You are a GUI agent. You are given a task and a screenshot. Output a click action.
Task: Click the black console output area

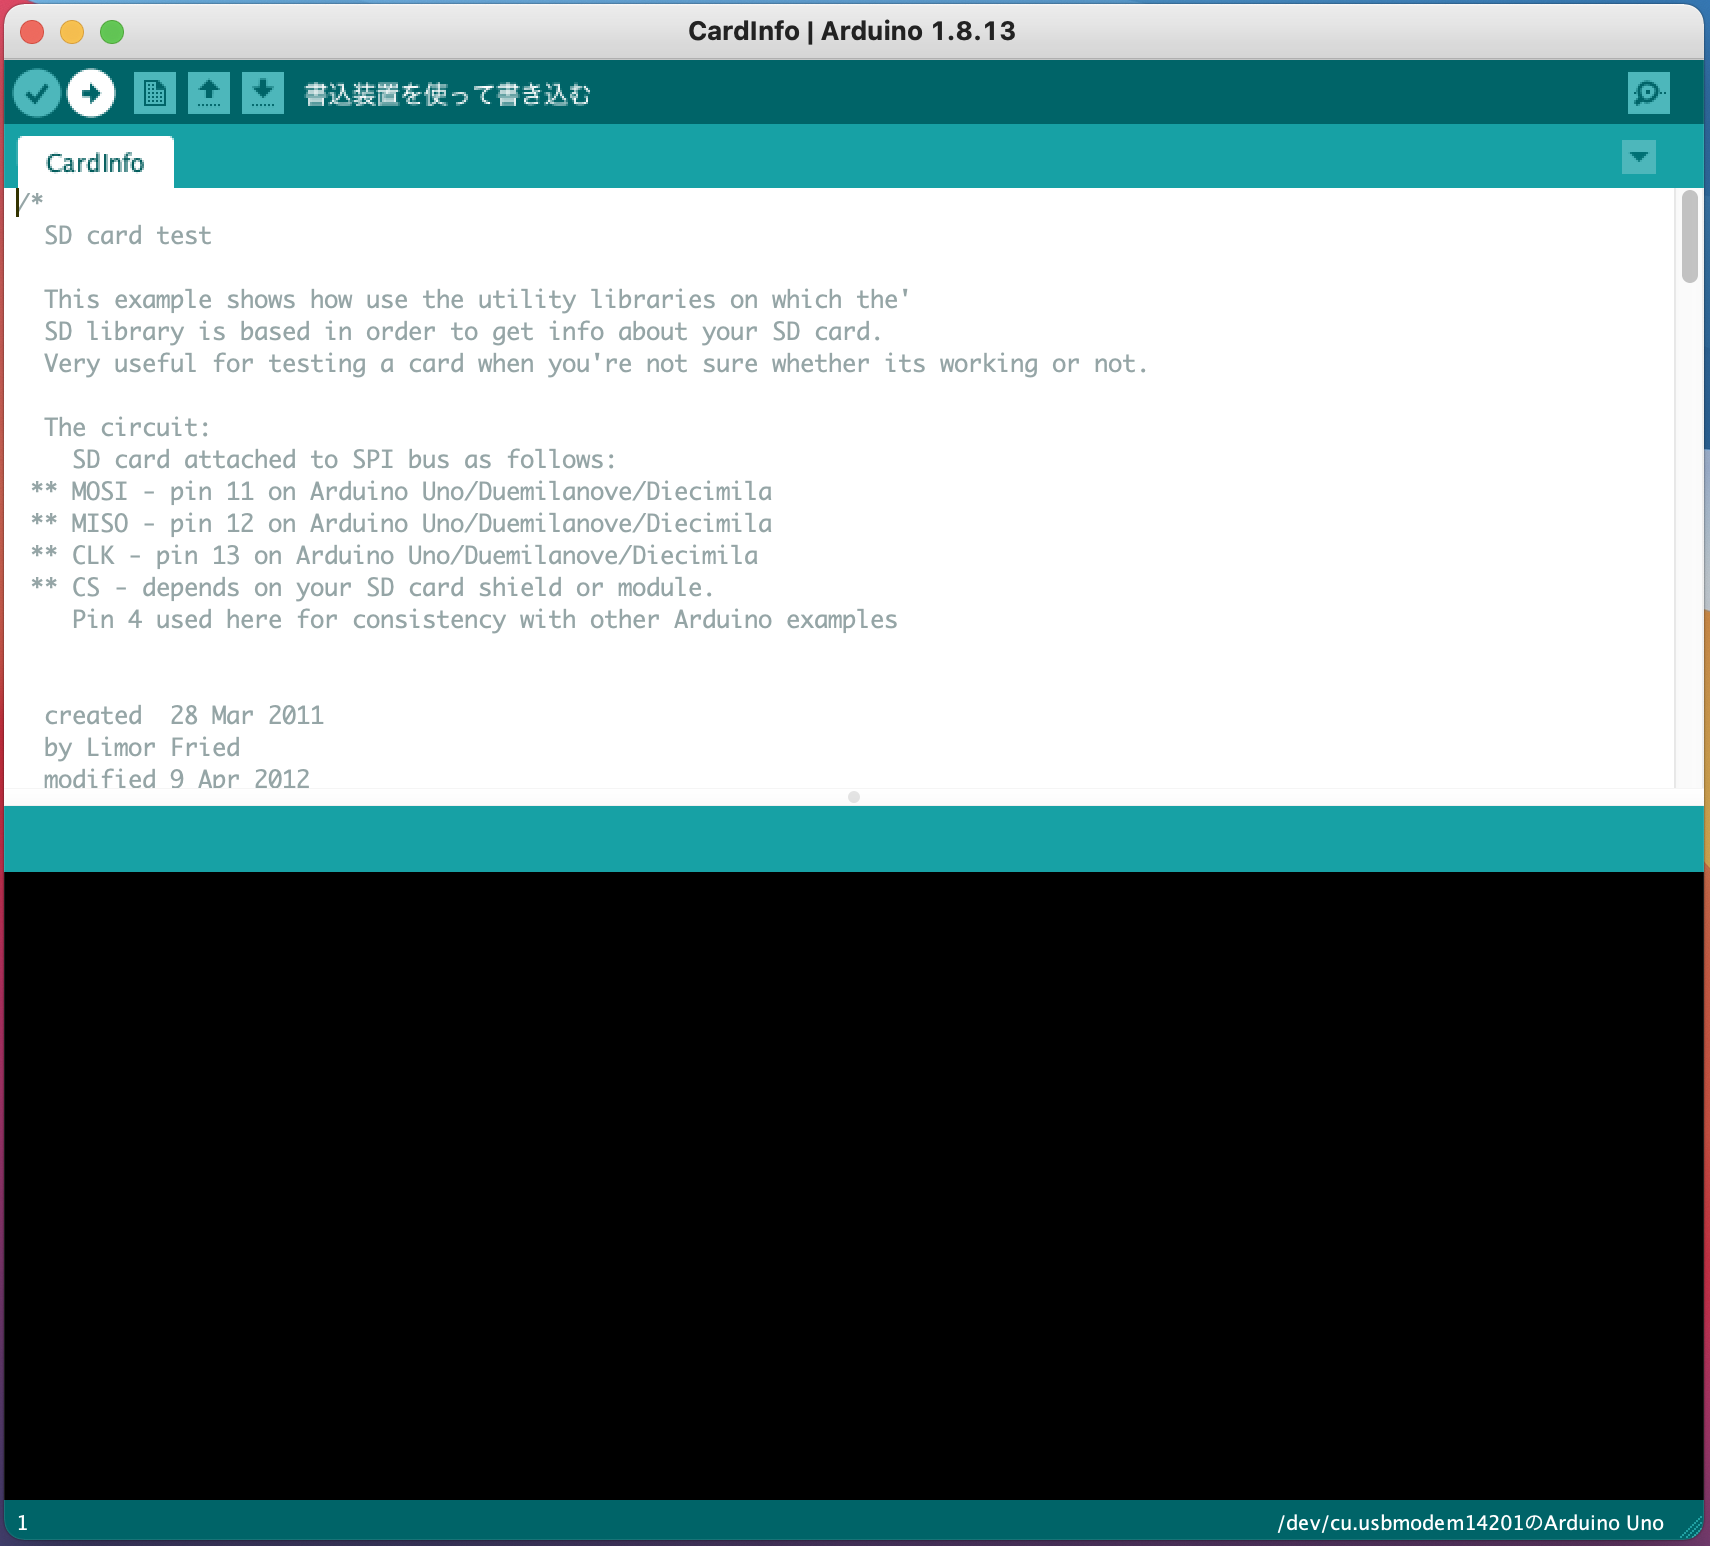click(x=854, y=1185)
